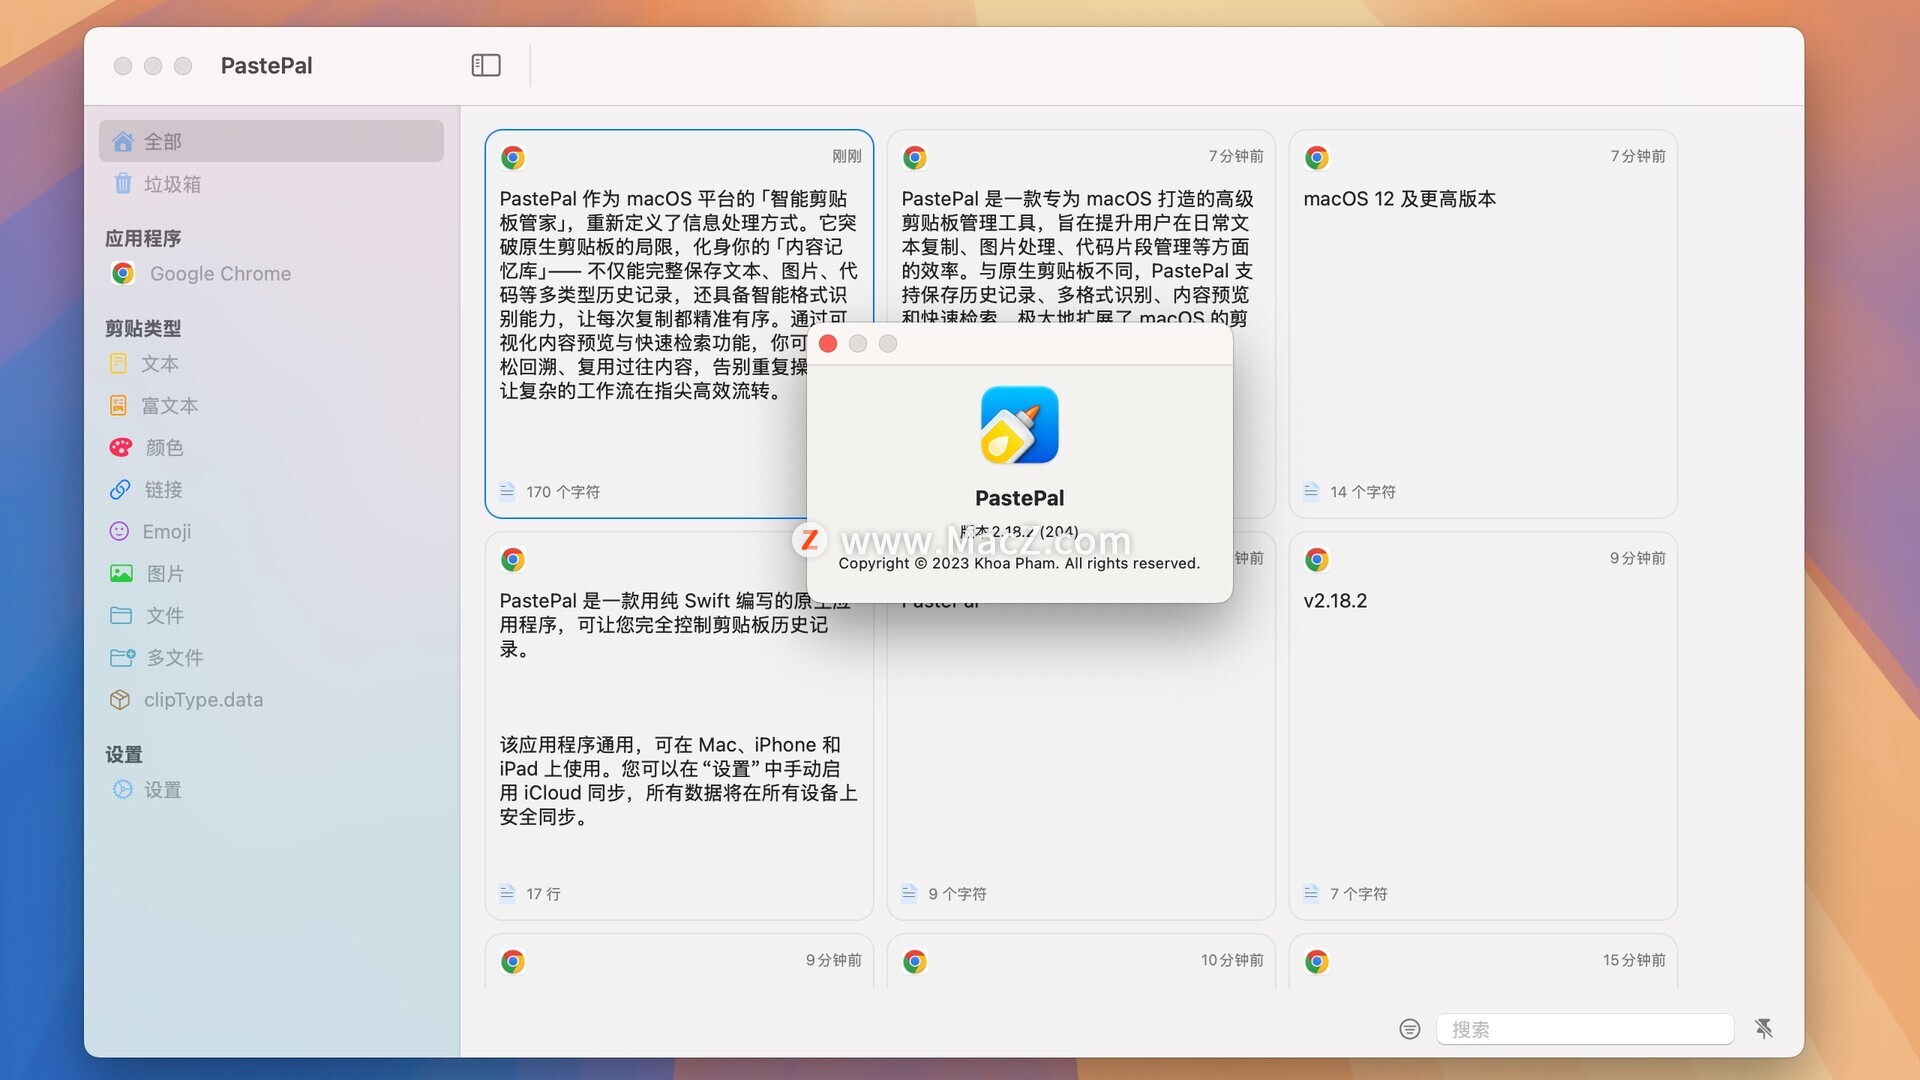The height and width of the screenshot is (1080, 1920).
Task: Click the copyright text in About dialog
Action: point(1019,563)
